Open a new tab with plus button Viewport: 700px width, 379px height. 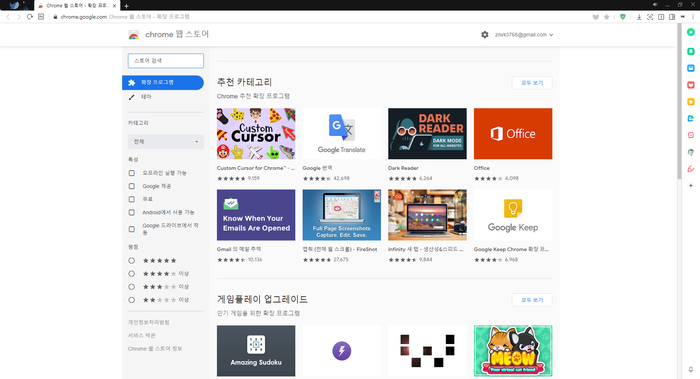(126, 6)
